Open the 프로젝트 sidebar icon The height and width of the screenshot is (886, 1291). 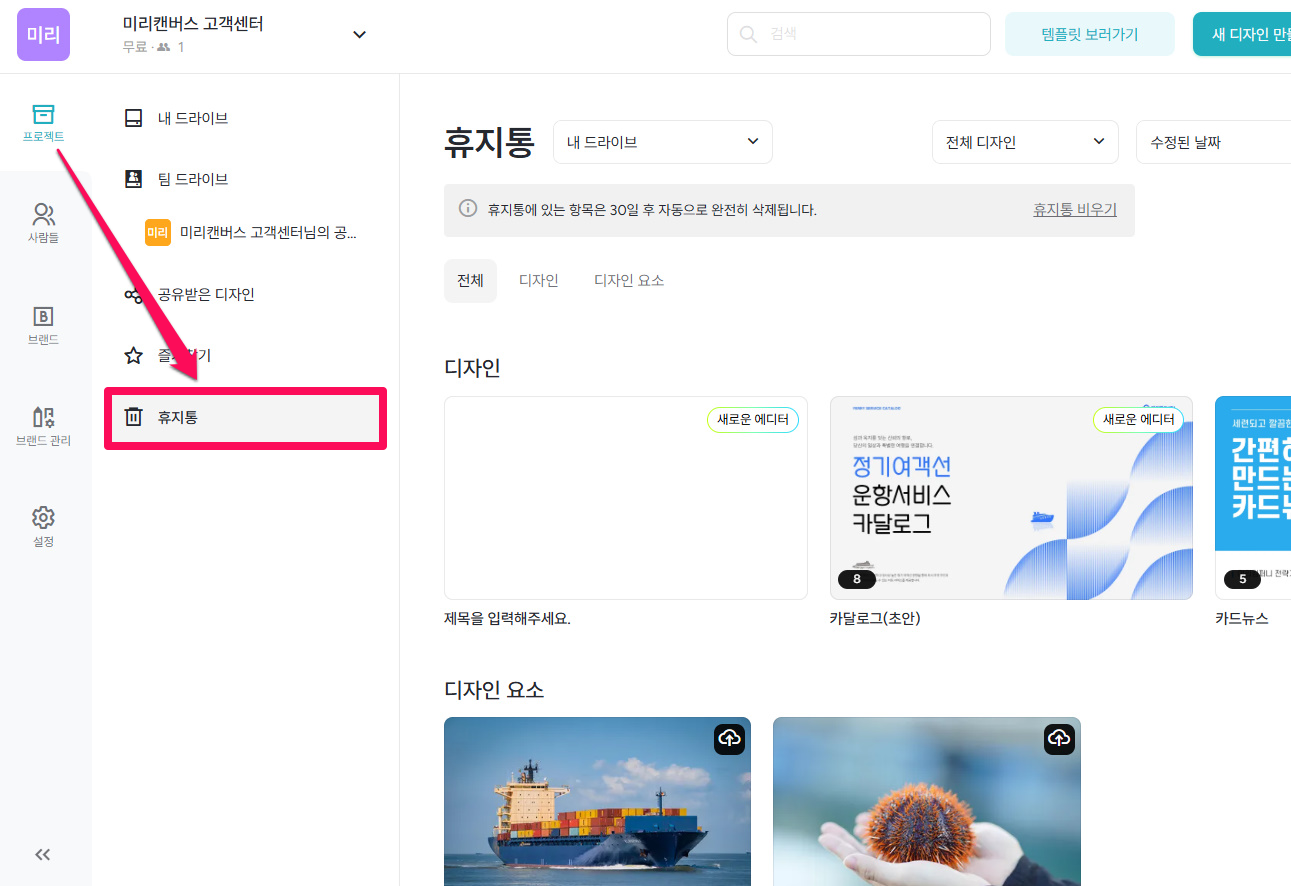tap(43, 122)
